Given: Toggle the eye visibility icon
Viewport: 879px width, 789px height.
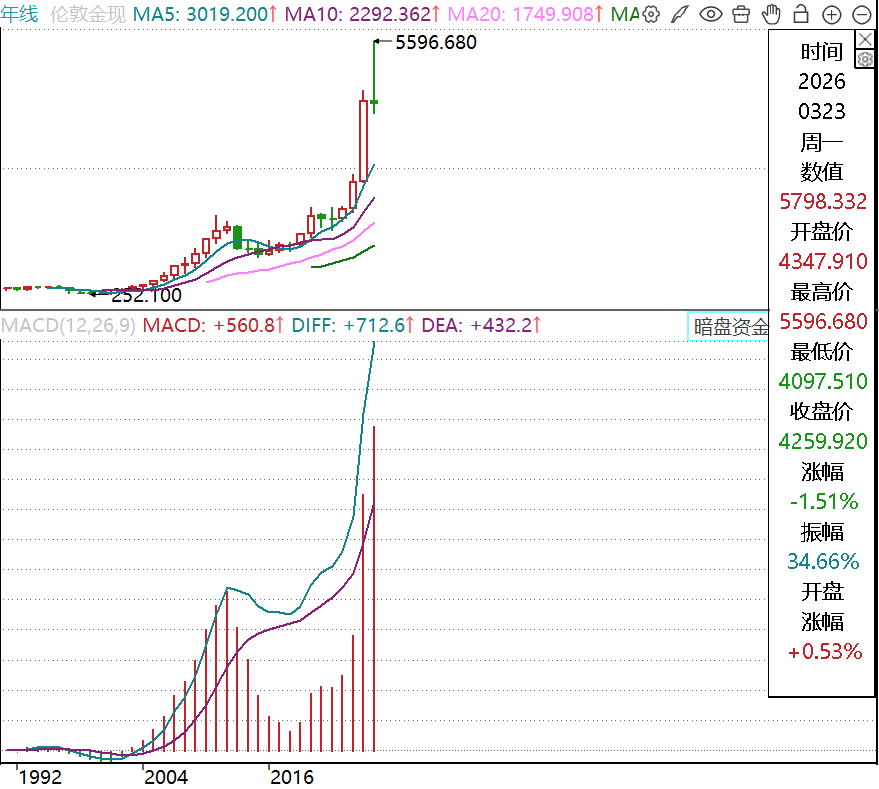Looking at the screenshot, I should click(x=710, y=14).
